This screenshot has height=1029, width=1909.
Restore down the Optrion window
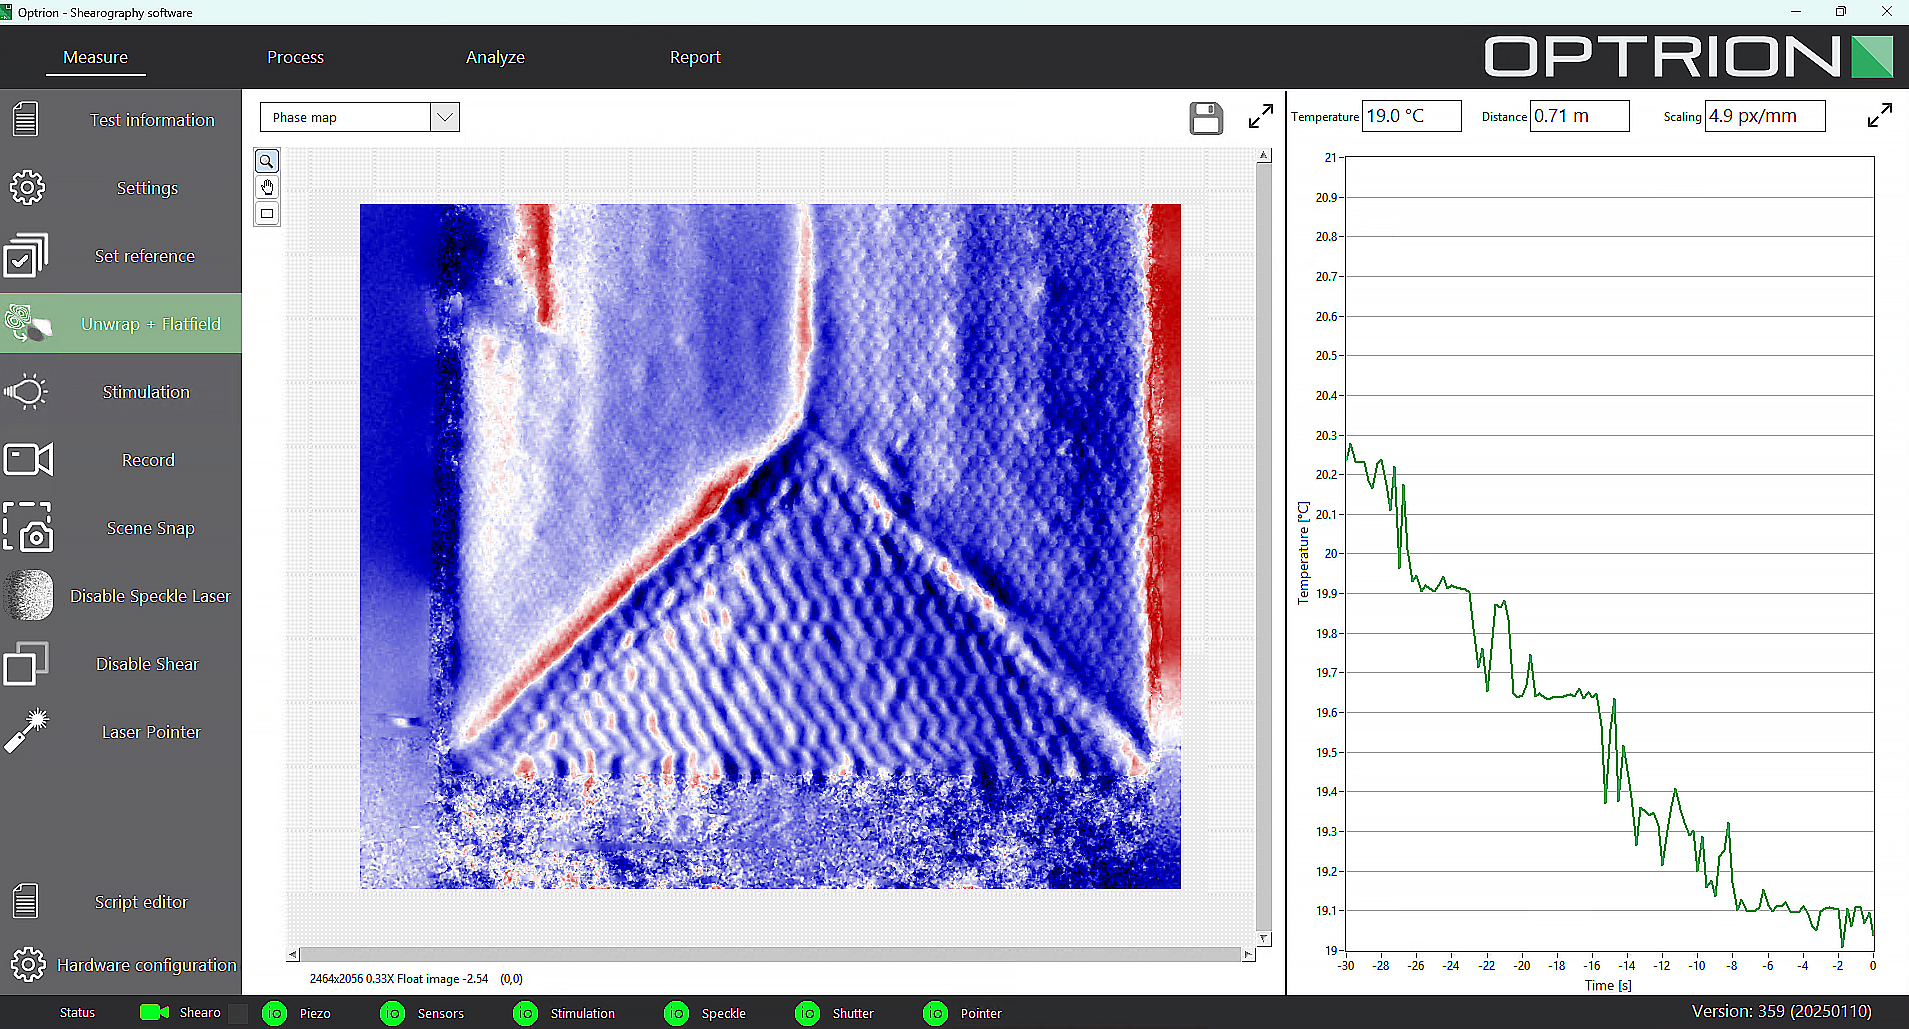tap(1841, 12)
